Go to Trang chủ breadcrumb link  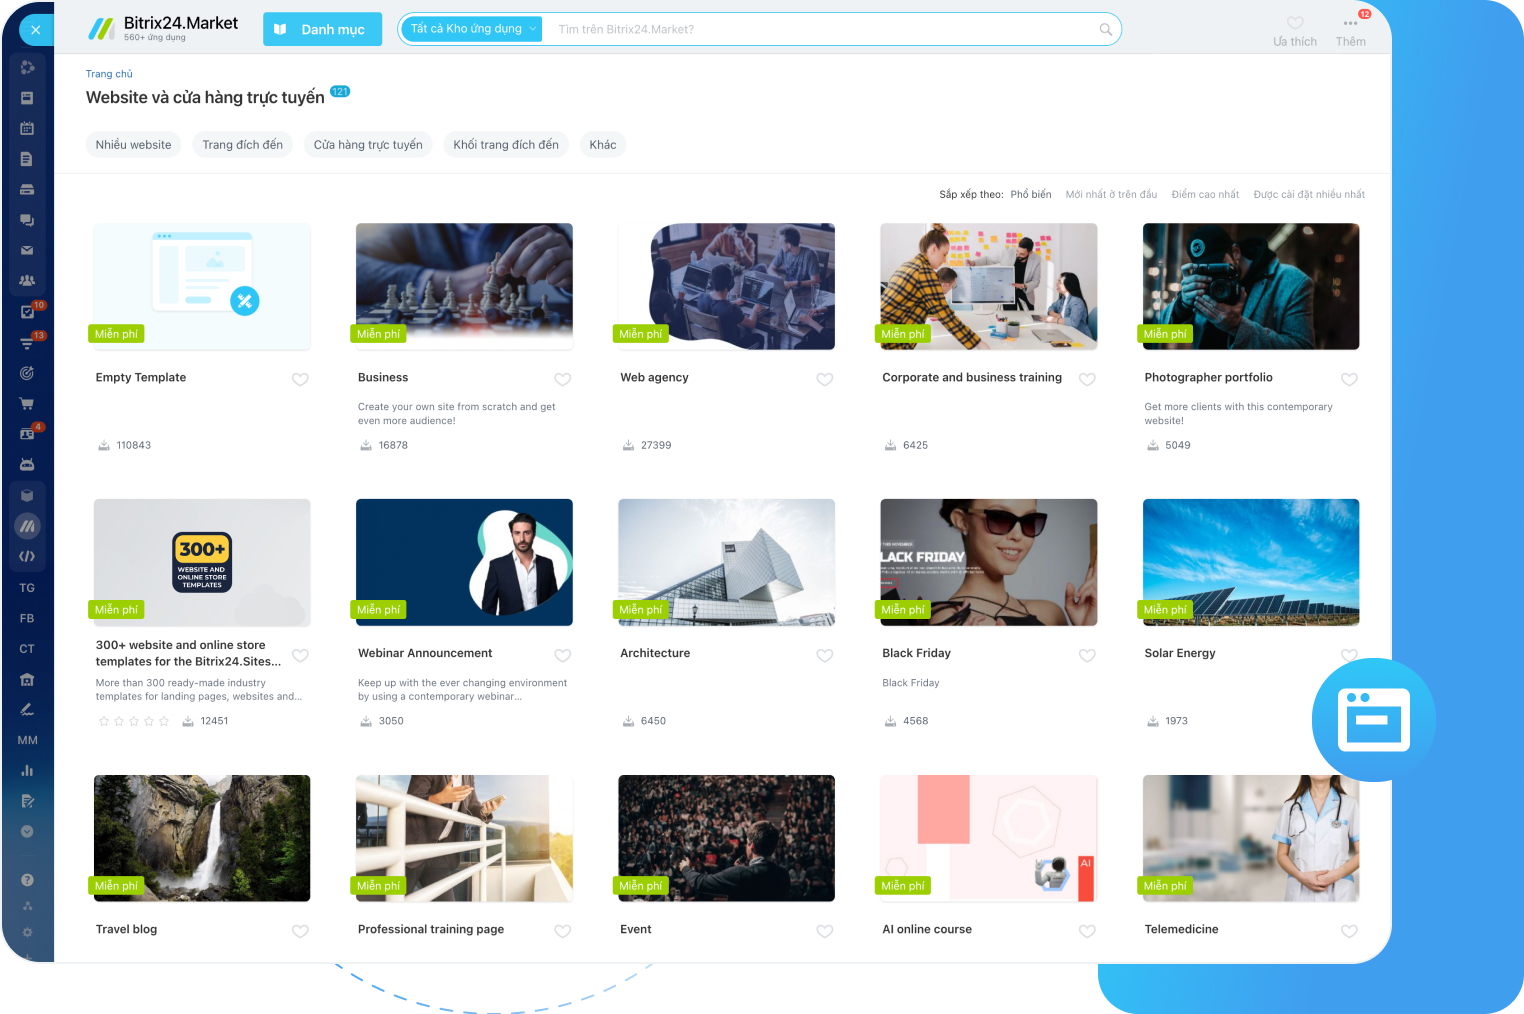(x=109, y=74)
